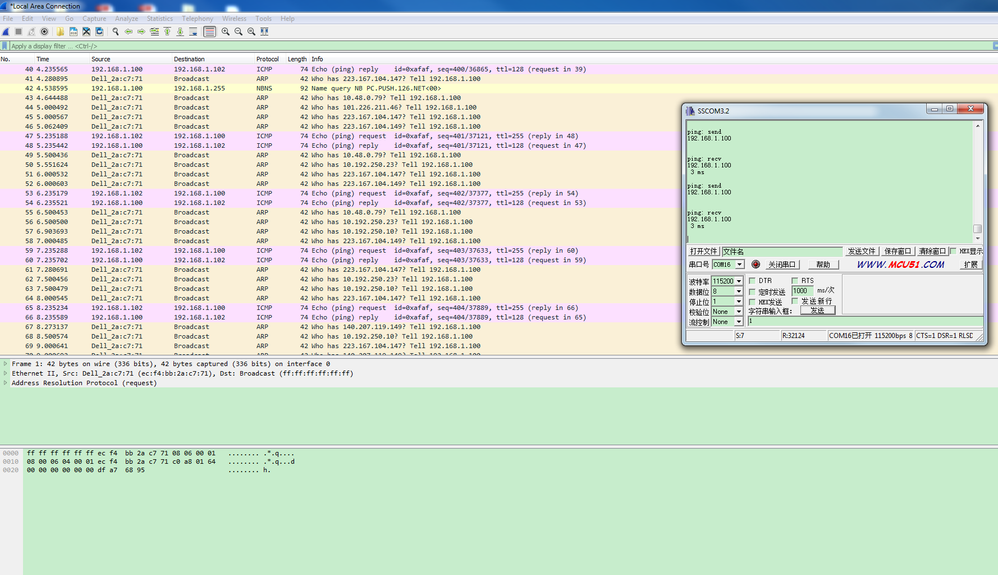
Task: Jump to the first packet
Action: click(167, 32)
